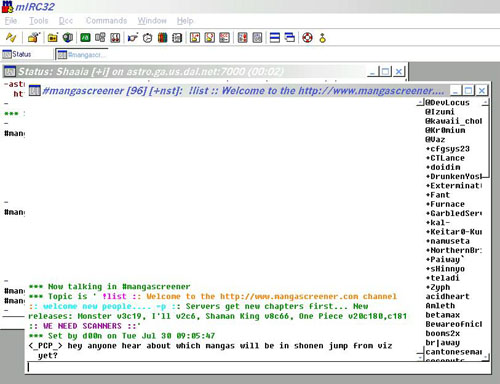This screenshot has height=384, width=500.
Task: Click the nick list scroll down arrow
Action: pyautogui.click(x=486, y=357)
